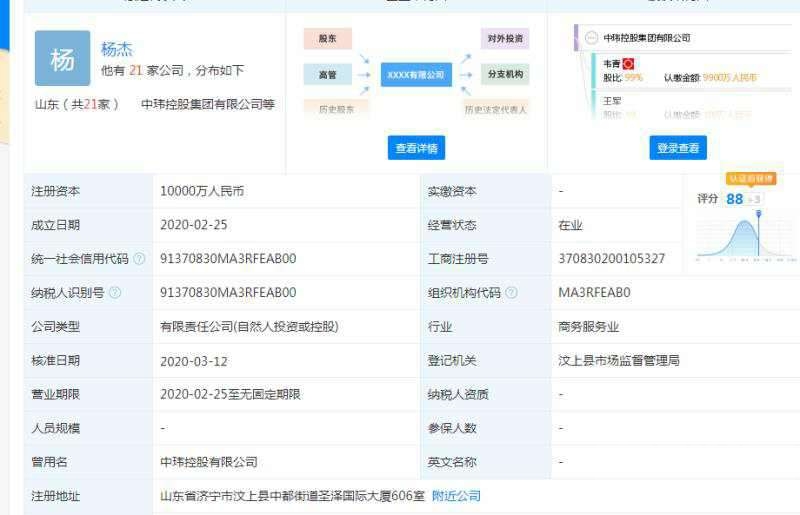Click the 登录查看 button
Image resolution: width=800 pixels, height=515 pixels.
coord(677,148)
